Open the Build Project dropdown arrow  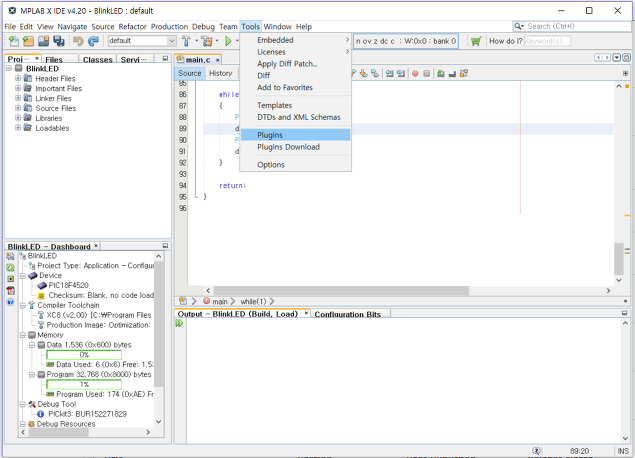point(196,41)
